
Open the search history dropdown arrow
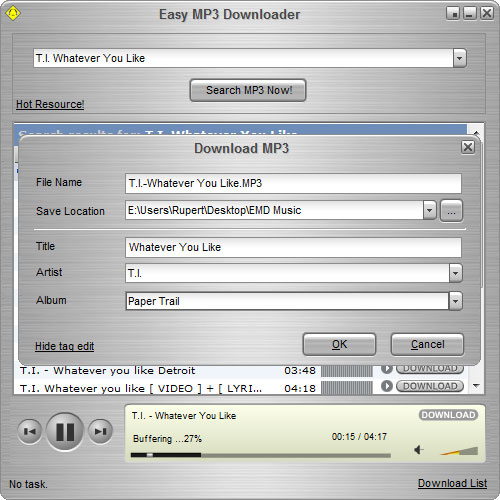(x=460, y=58)
